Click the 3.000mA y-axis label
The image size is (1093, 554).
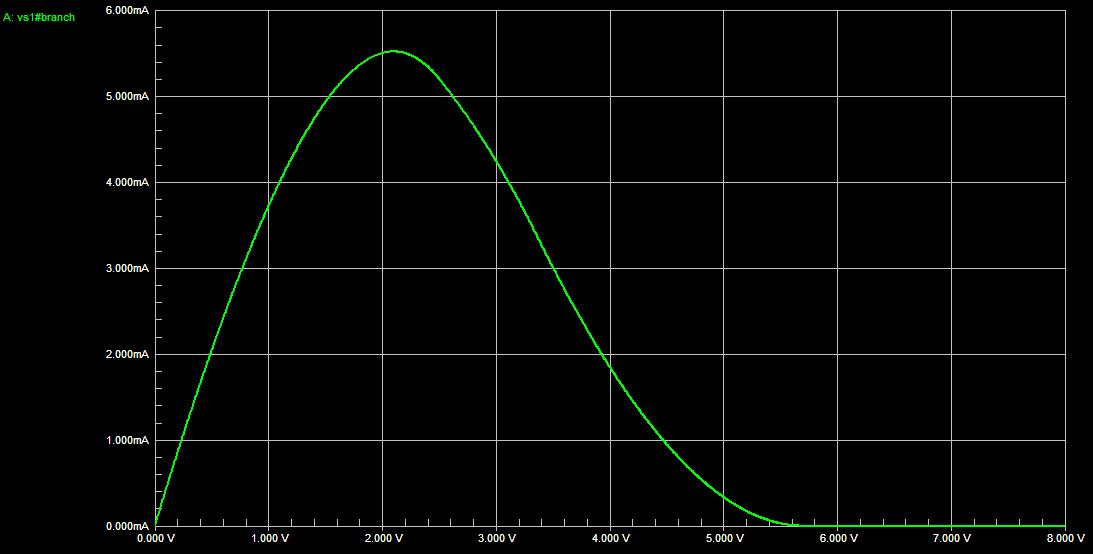click(127, 269)
